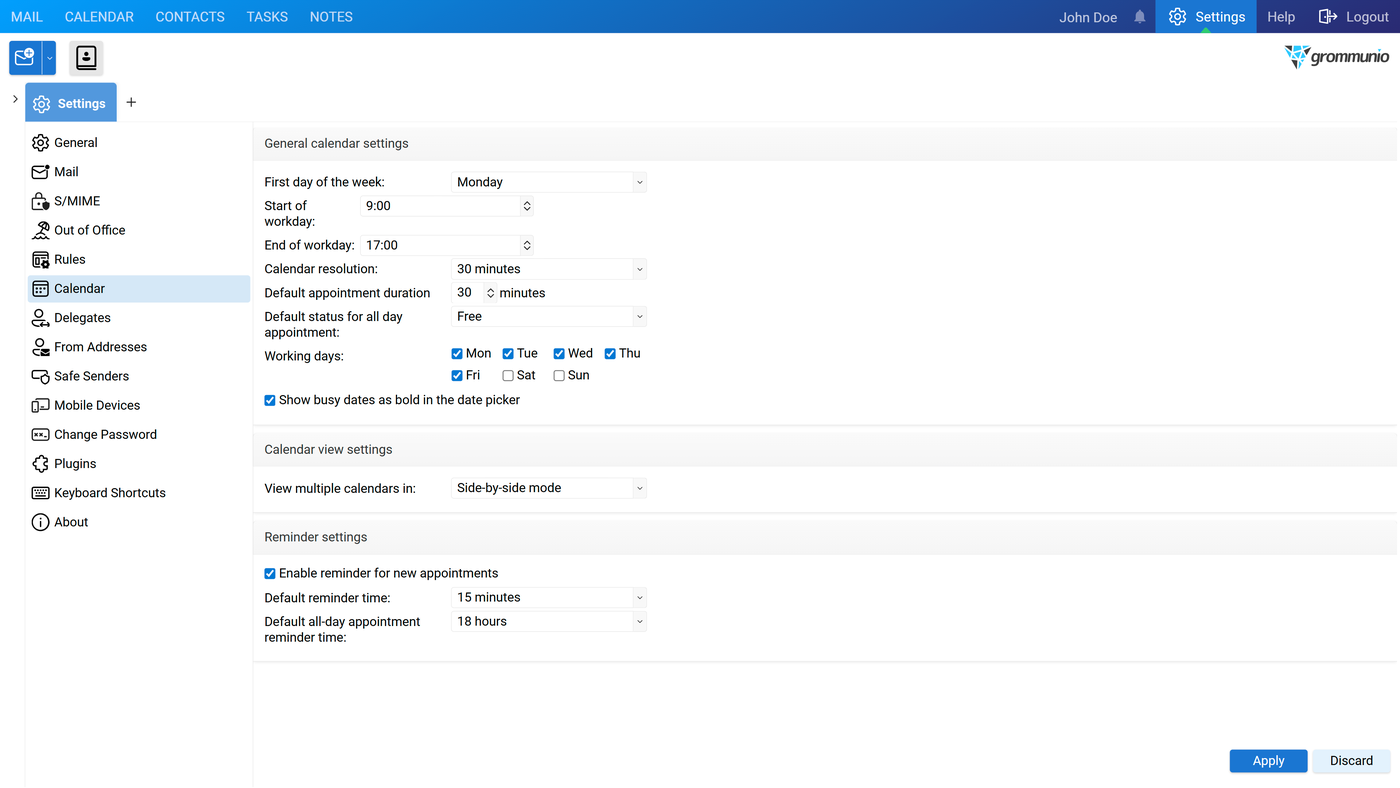This screenshot has width=1400, height=788.
Task: Click the Mail envelope icon in sidebar
Action: click(x=40, y=172)
